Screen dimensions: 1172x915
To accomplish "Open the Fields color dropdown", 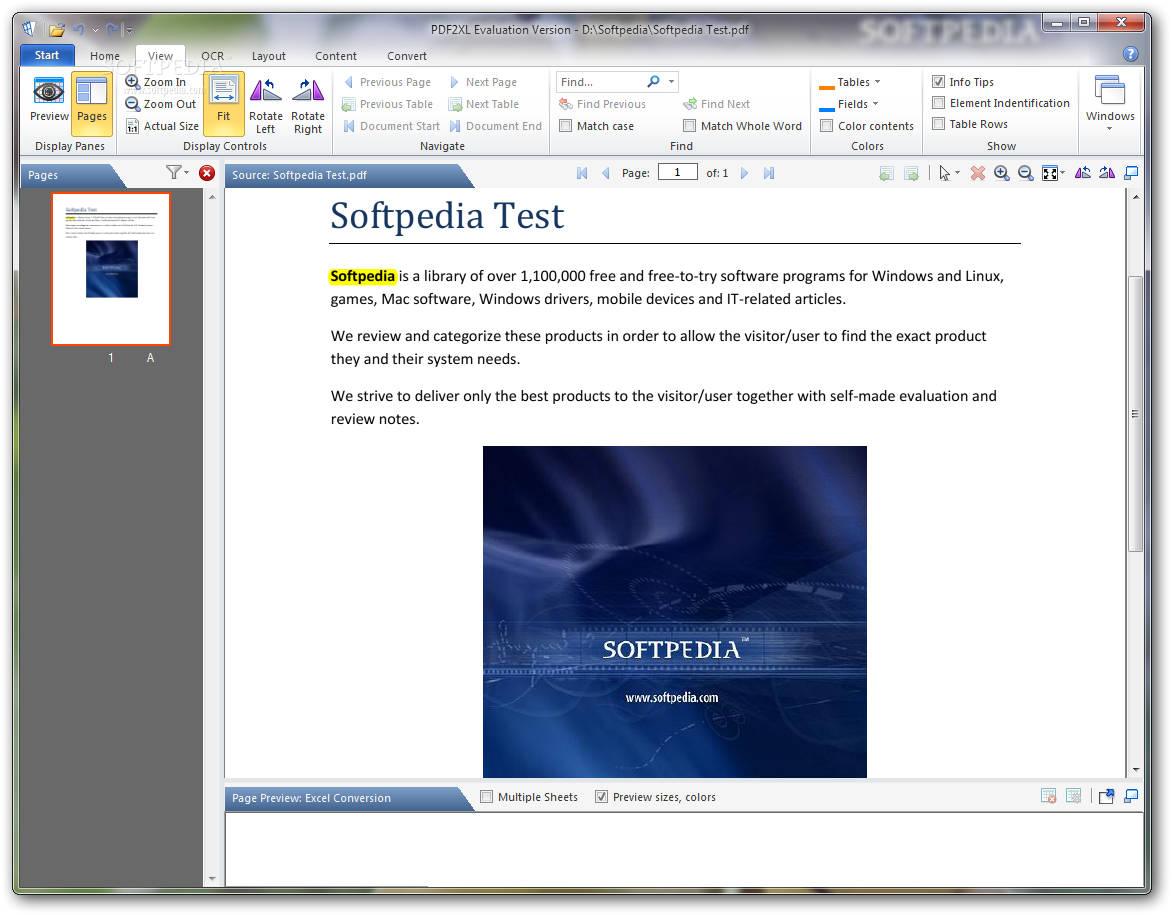I will point(849,104).
